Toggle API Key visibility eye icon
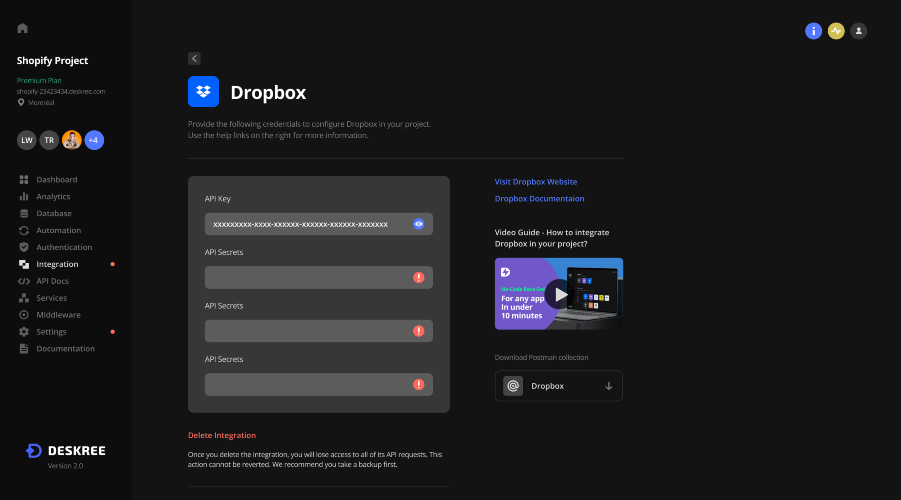 click(x=418, y=224)
